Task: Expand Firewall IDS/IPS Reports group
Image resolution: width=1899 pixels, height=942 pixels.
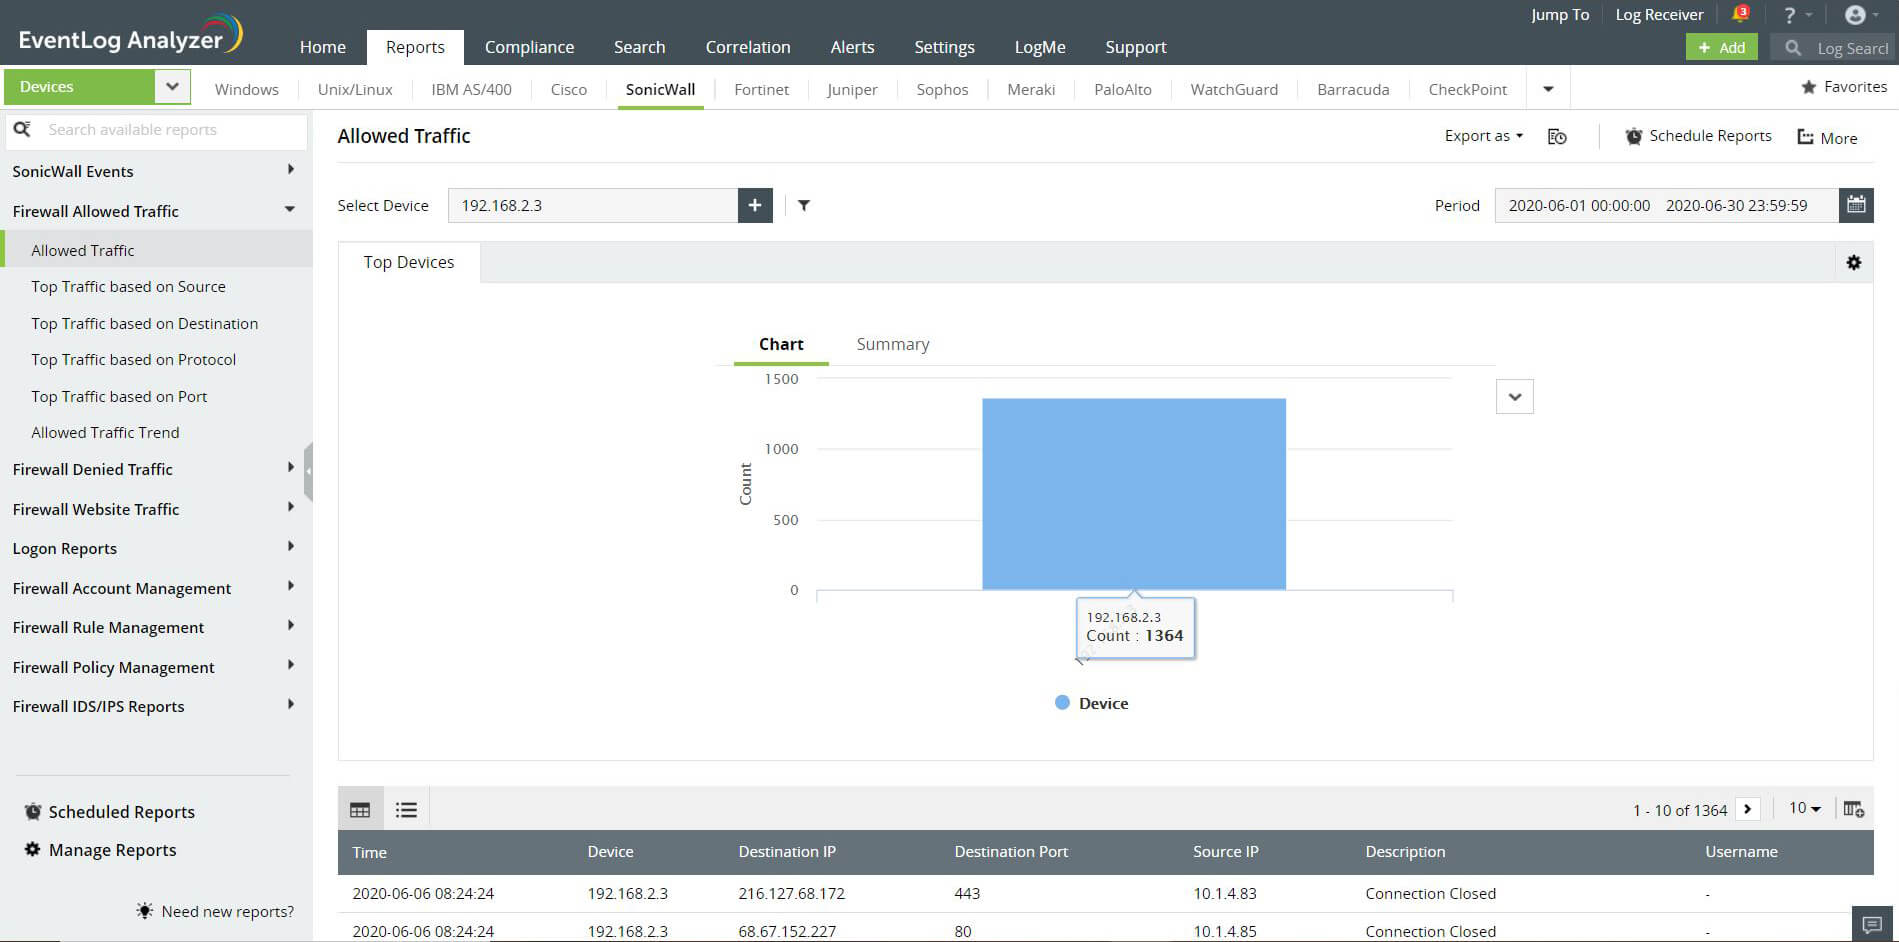Action: (290, 704)
